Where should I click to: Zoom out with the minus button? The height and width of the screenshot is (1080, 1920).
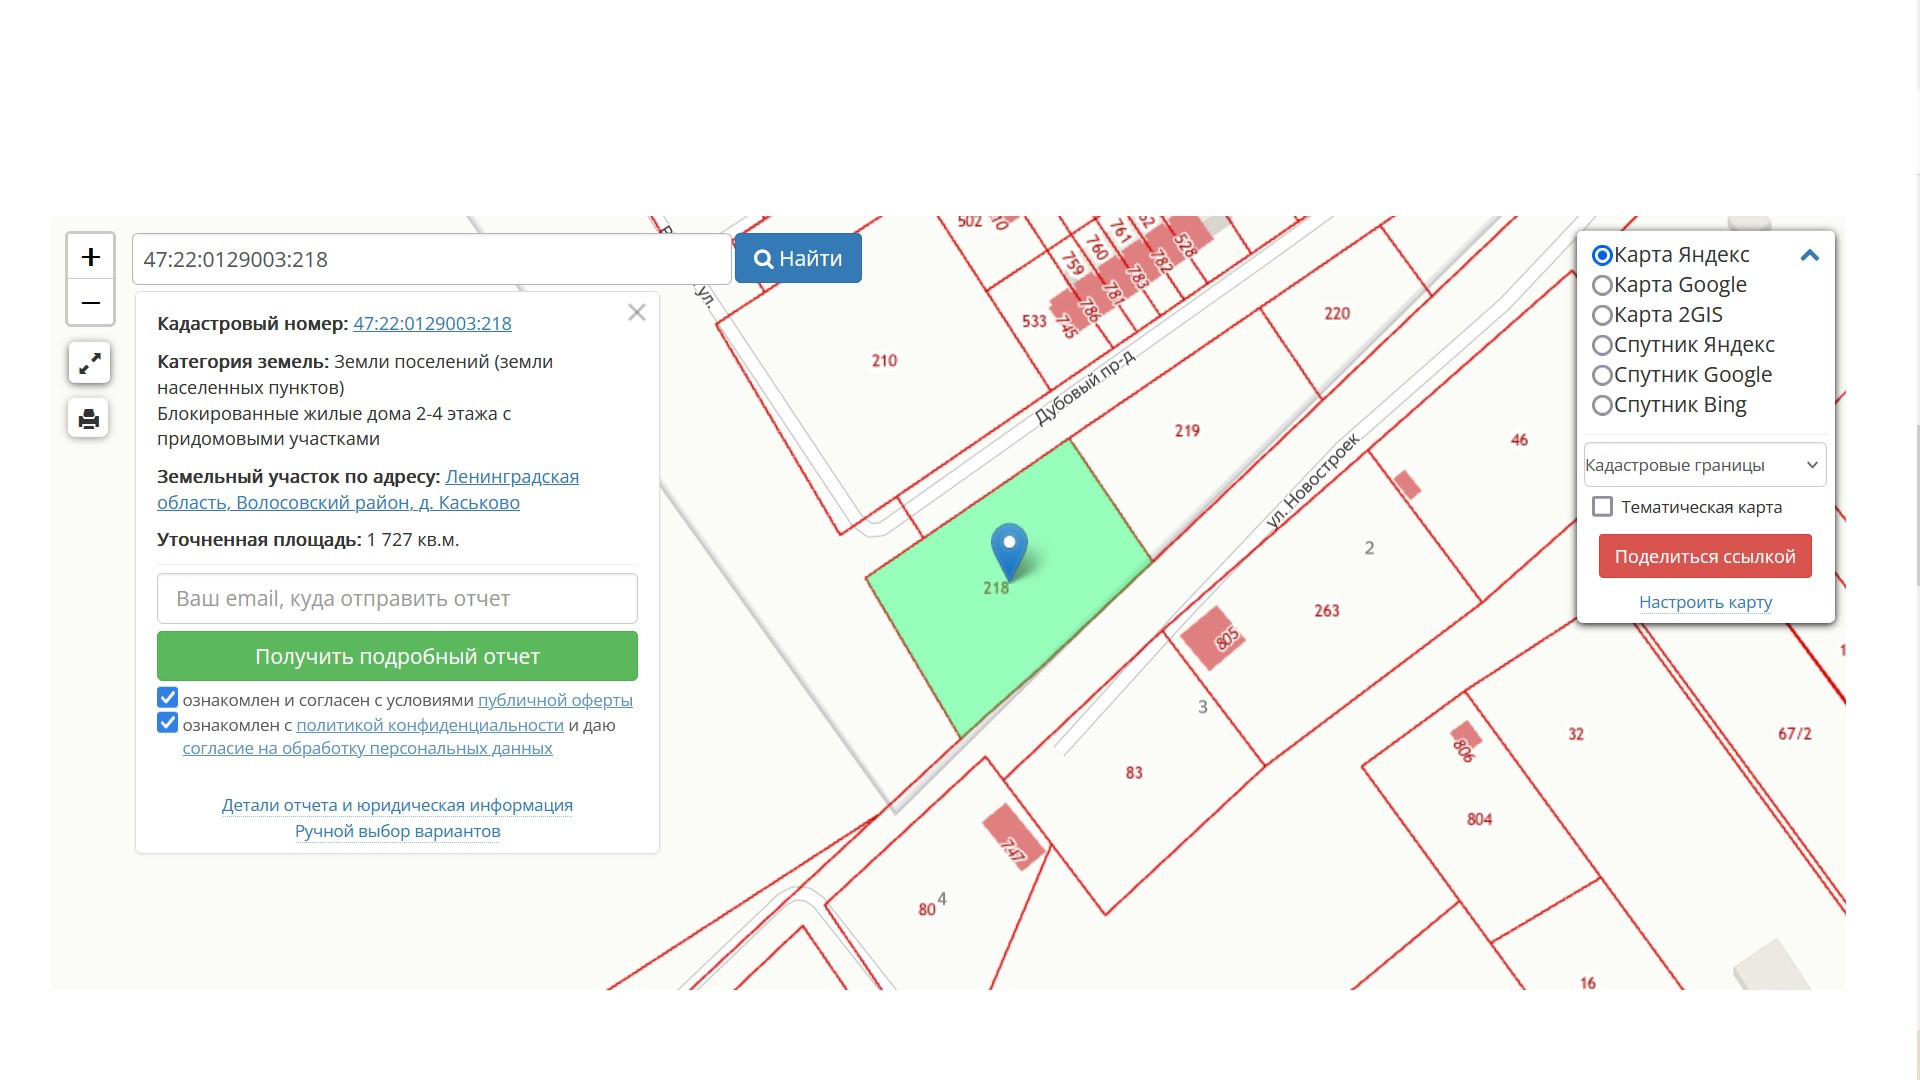click(90, 303)
